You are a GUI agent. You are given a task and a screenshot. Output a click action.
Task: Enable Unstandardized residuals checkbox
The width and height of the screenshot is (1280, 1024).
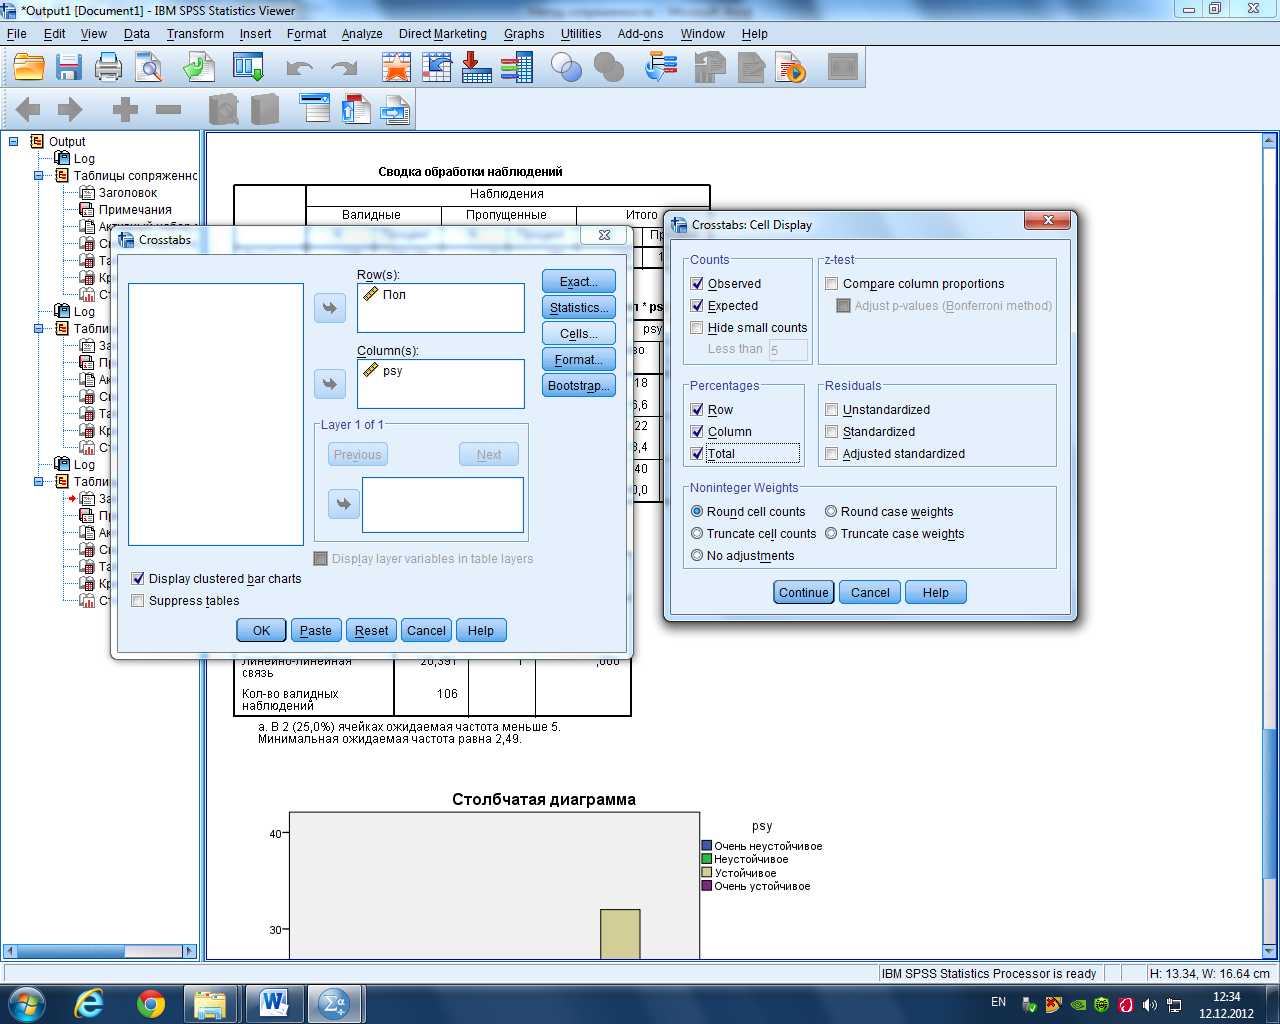pos(832,410)
